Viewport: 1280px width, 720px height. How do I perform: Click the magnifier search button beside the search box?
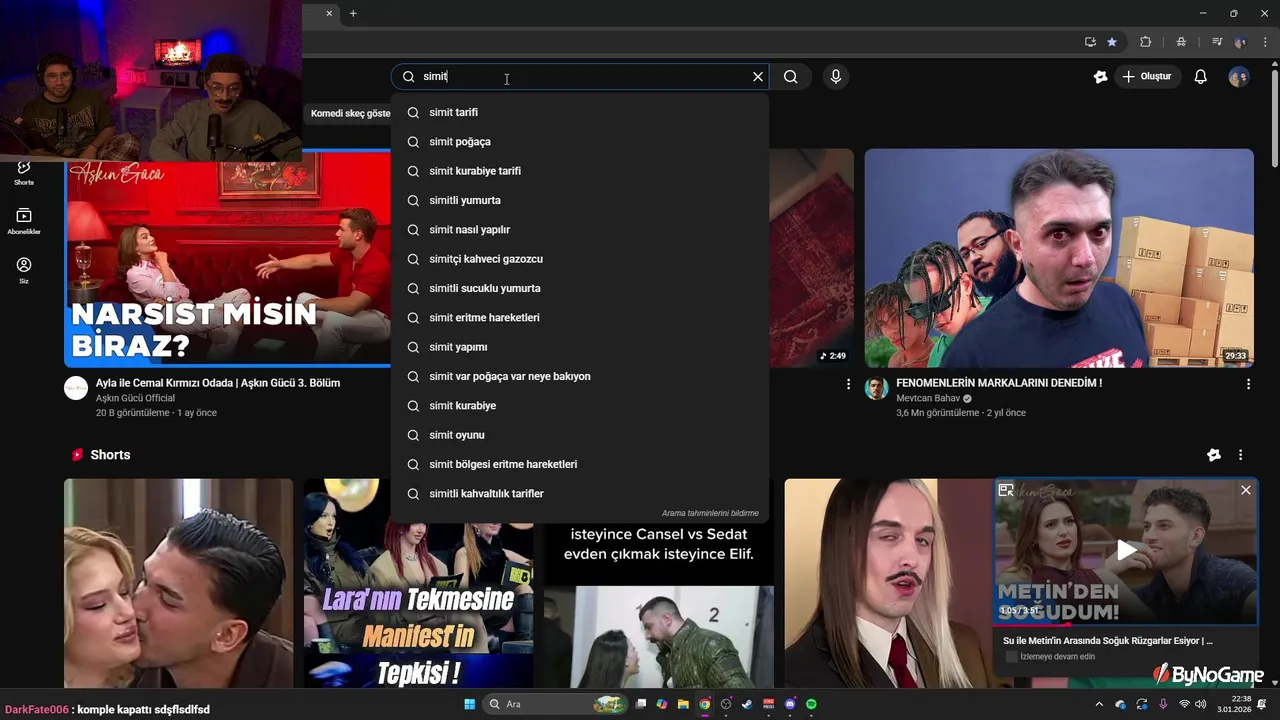coord(791,77)
